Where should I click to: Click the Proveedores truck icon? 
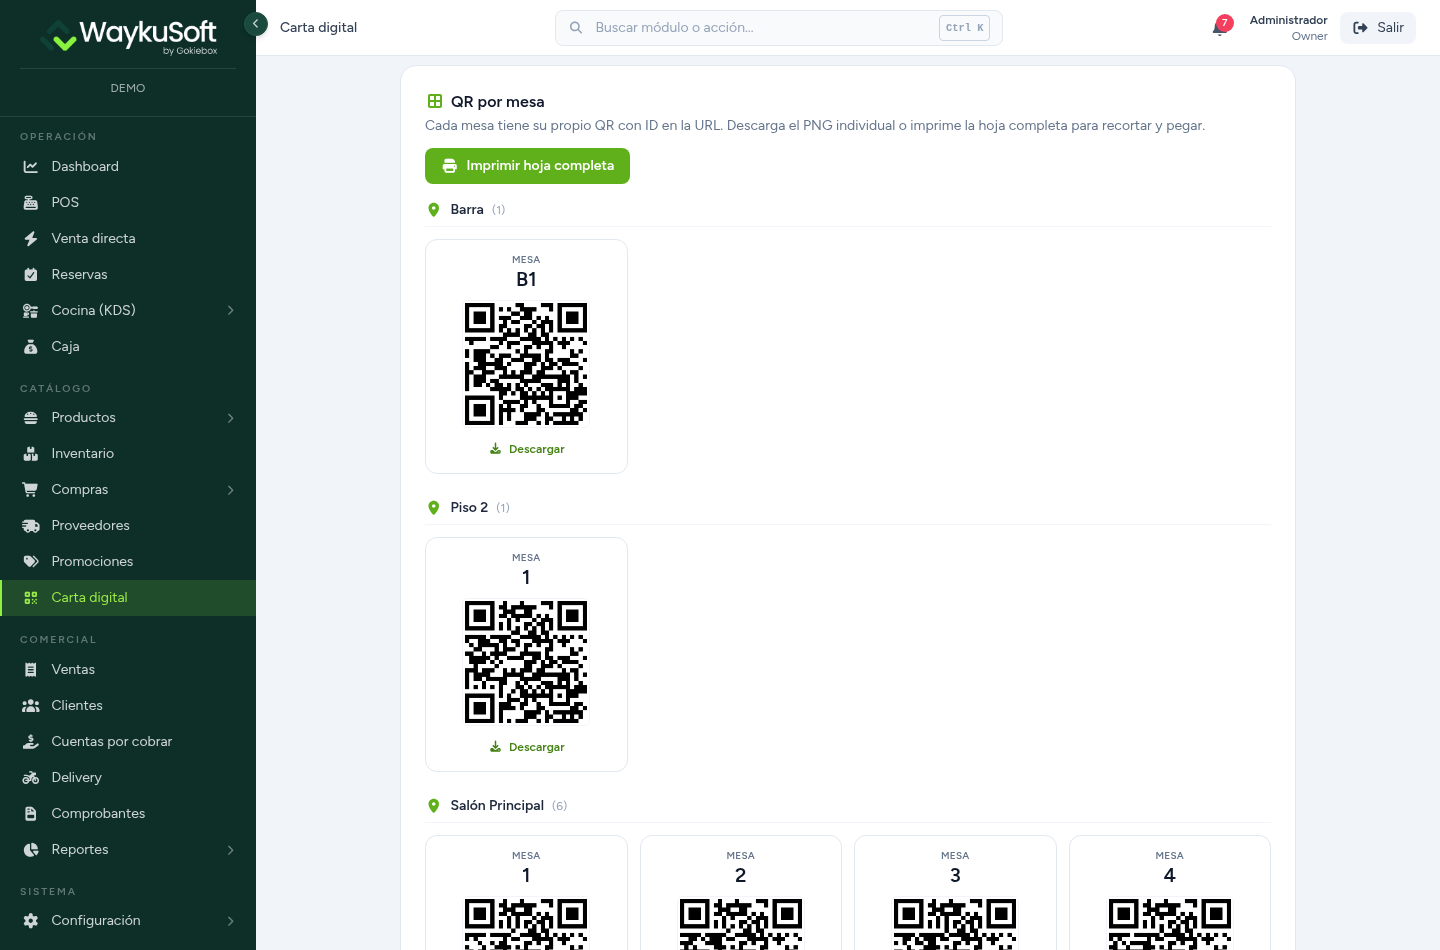31,526
